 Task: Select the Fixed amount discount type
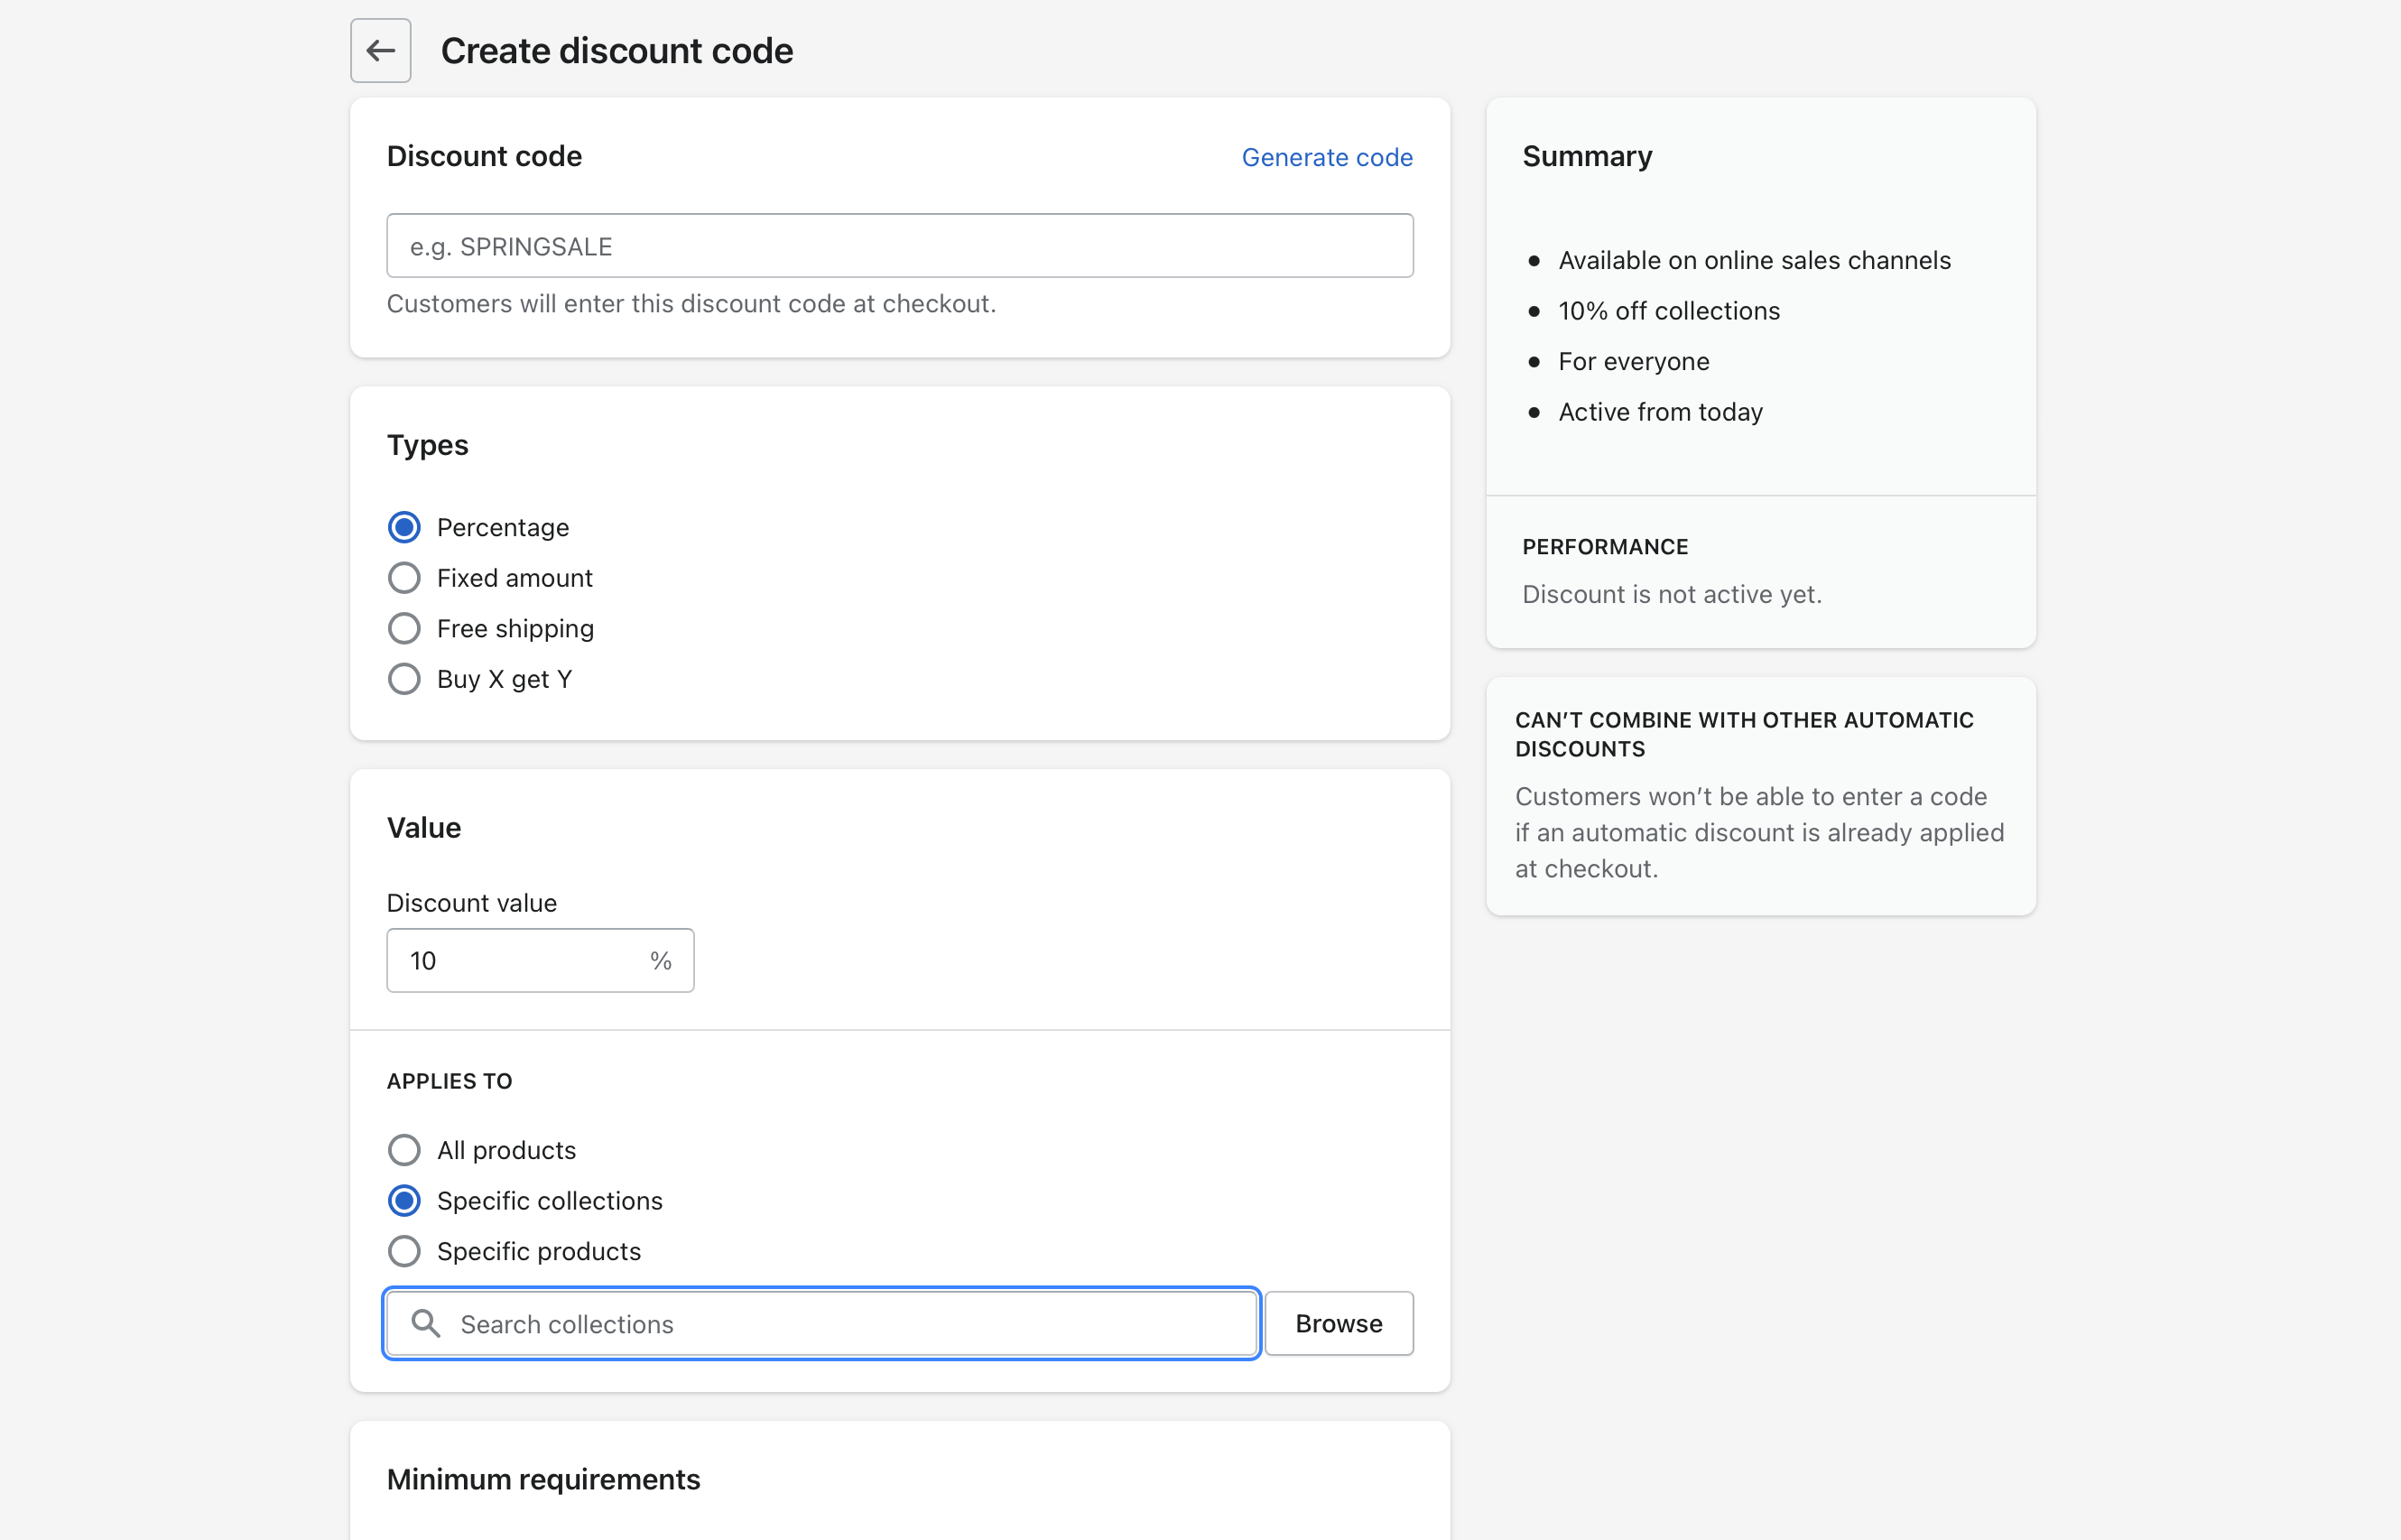(404, 578)
